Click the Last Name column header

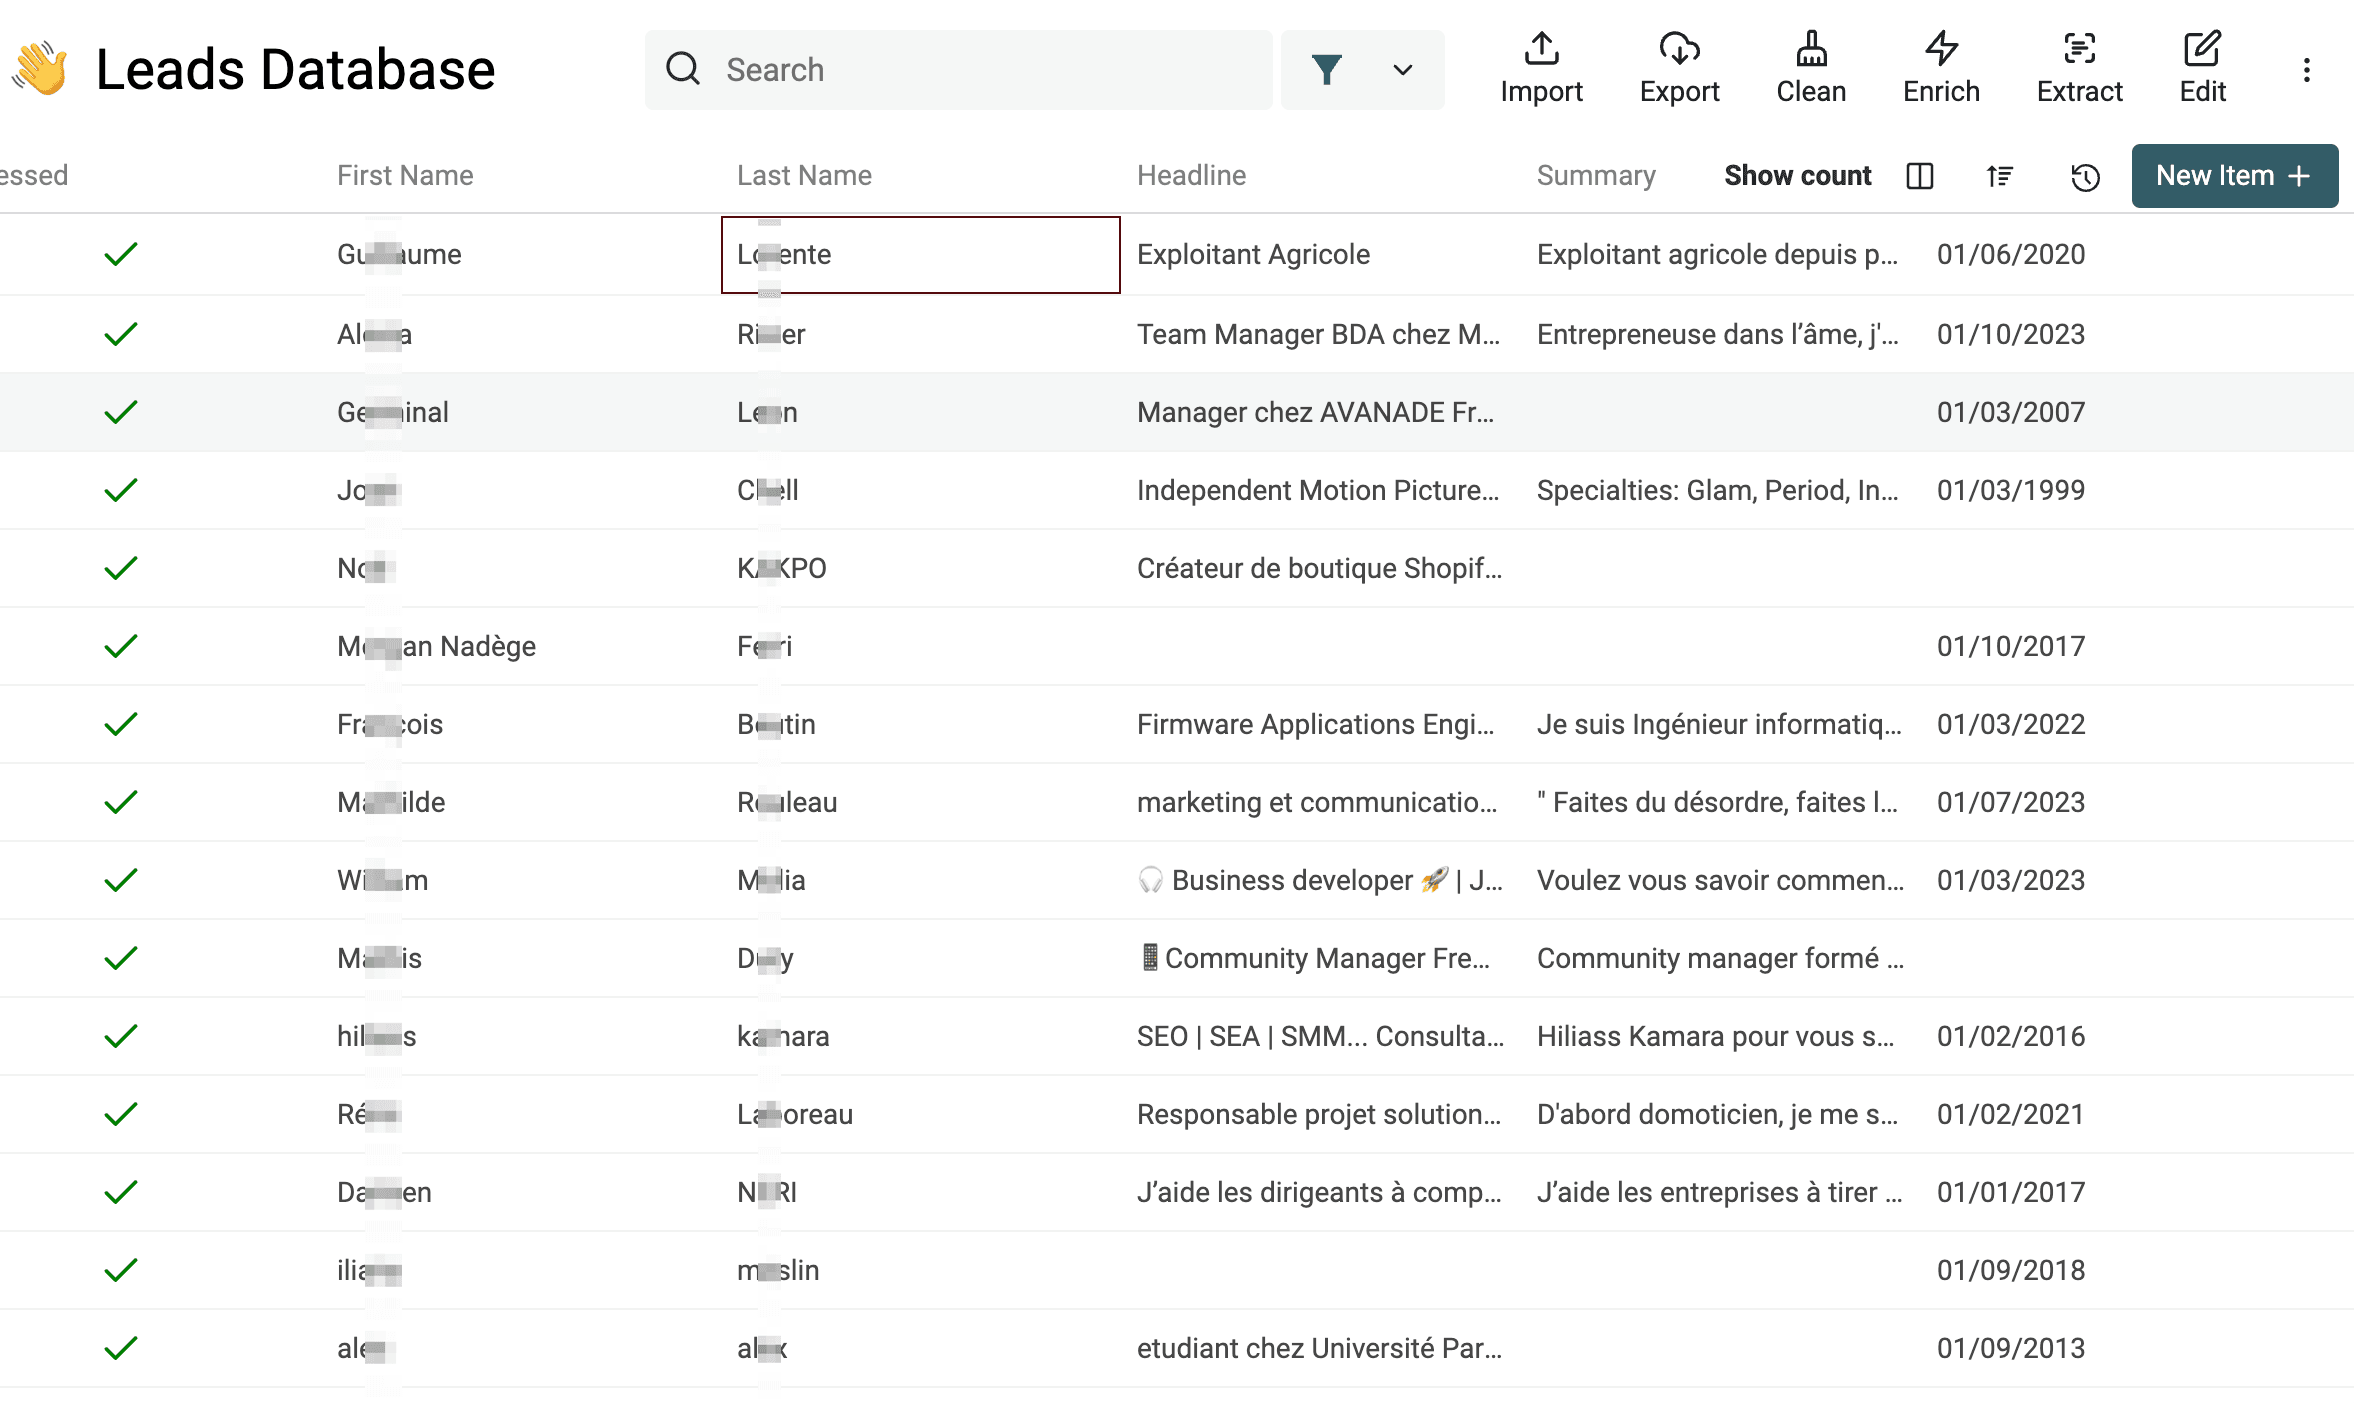tap(804, 175)
